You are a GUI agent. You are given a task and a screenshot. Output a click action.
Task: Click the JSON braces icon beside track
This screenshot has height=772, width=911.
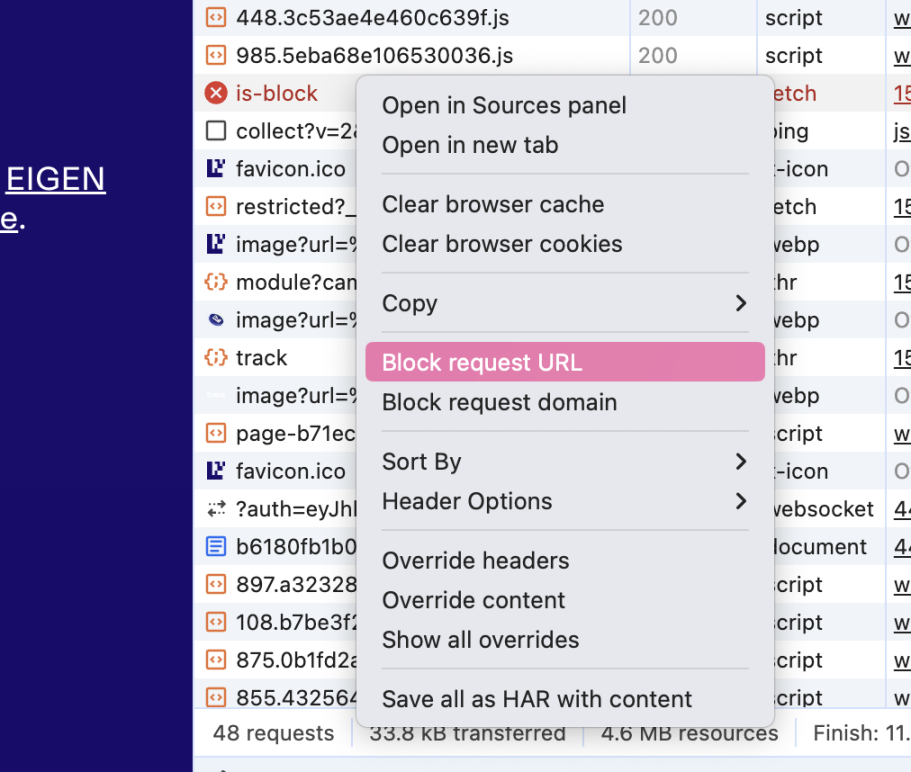click(x=215, y=358)
